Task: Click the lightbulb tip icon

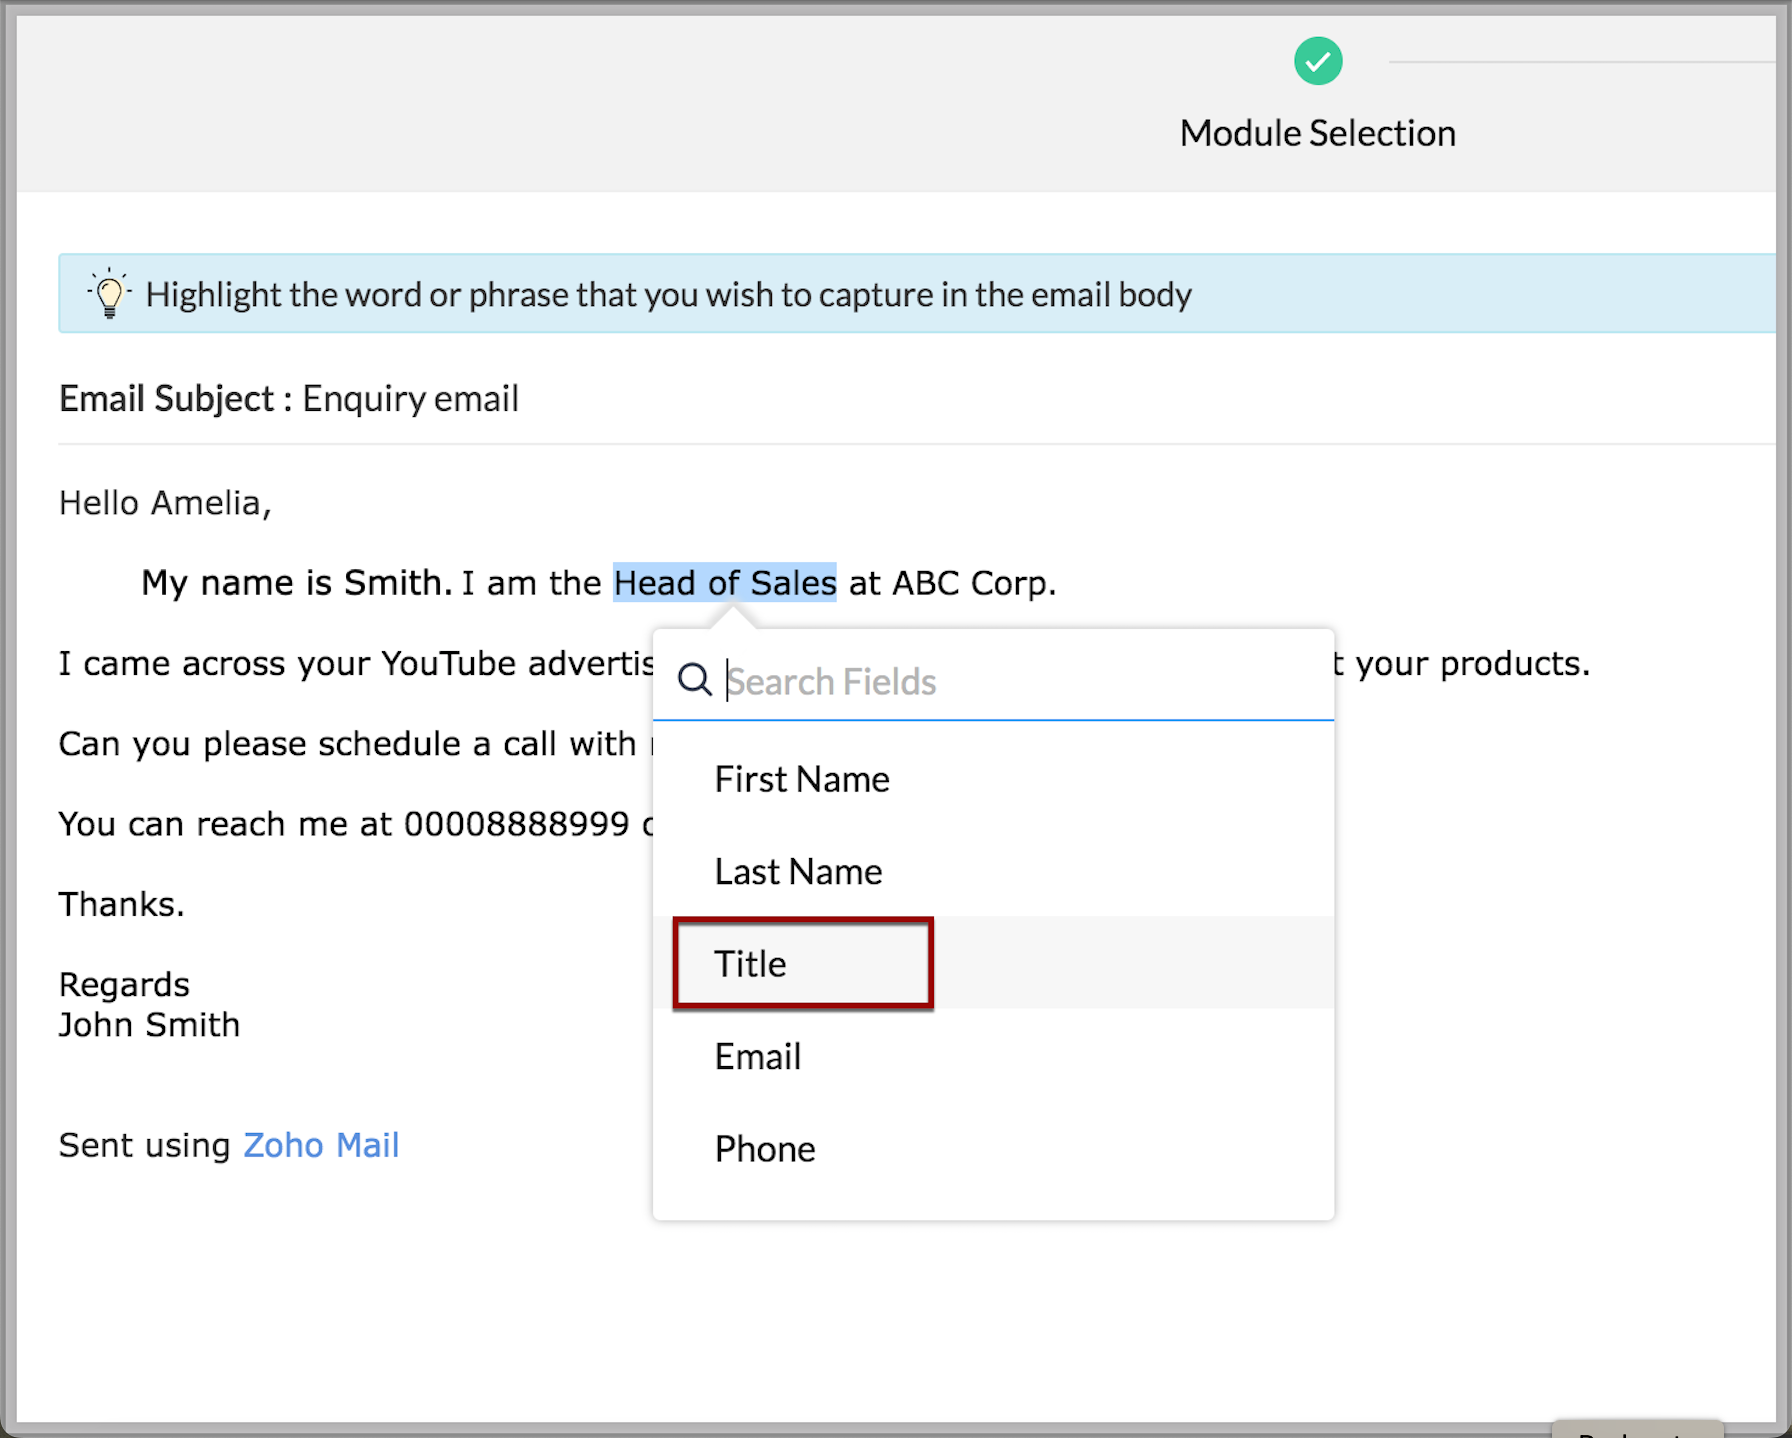Action: [109, 293]
